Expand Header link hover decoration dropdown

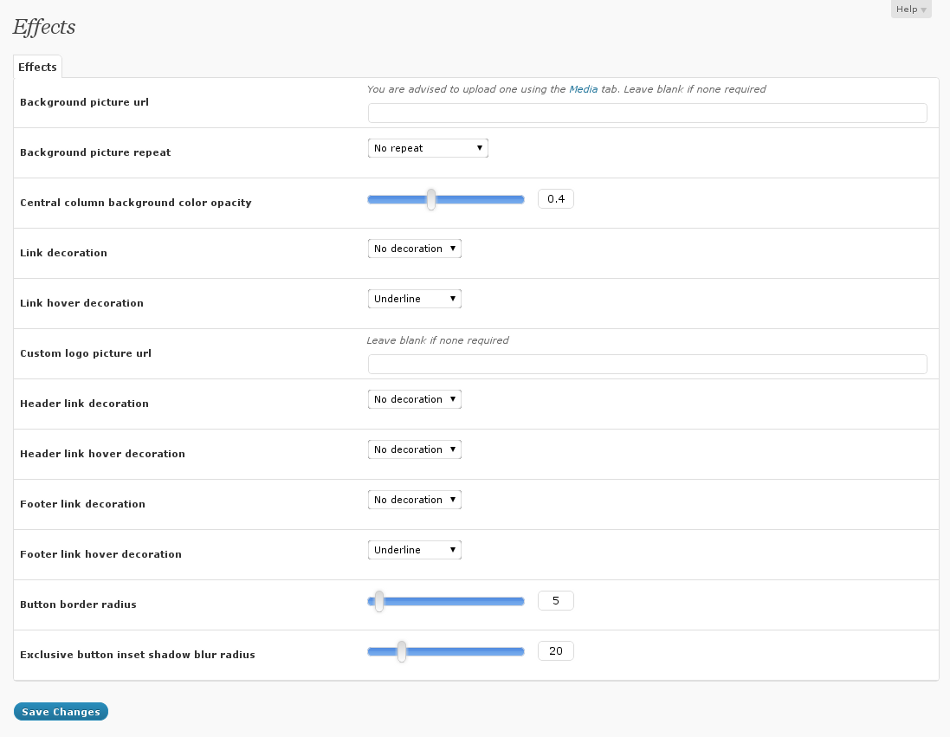tap(414, 450)
